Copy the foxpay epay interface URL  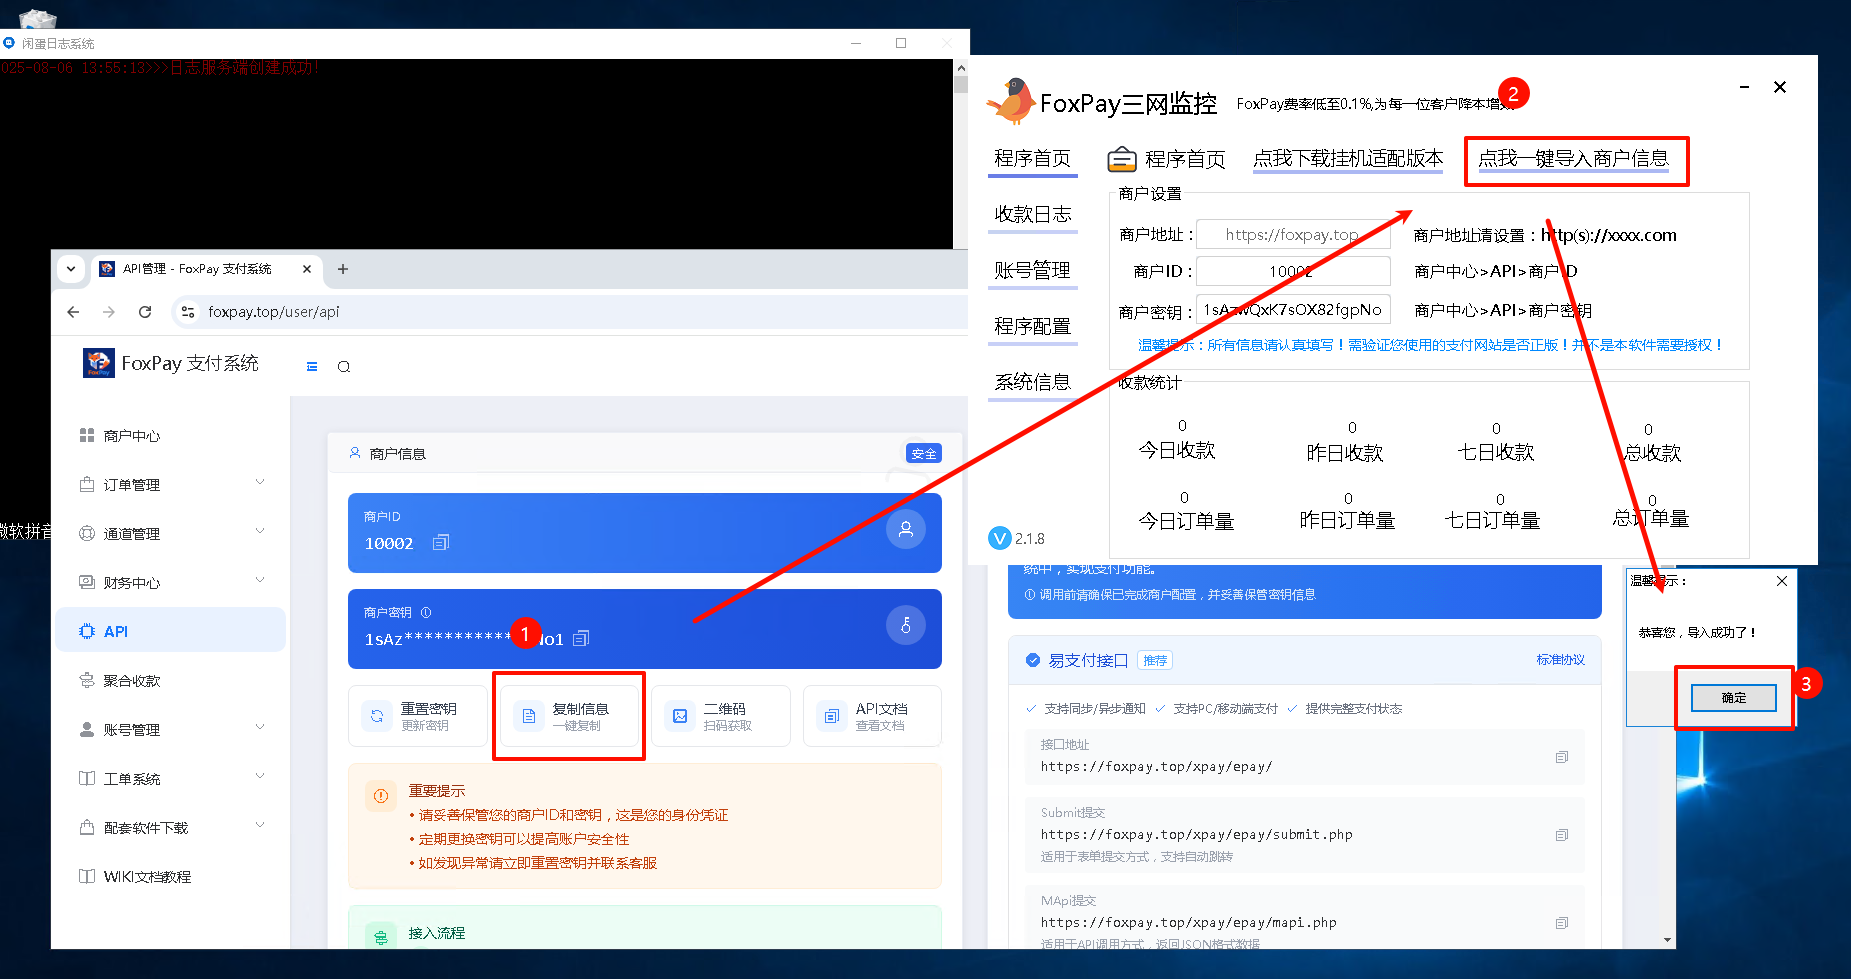1561,757
